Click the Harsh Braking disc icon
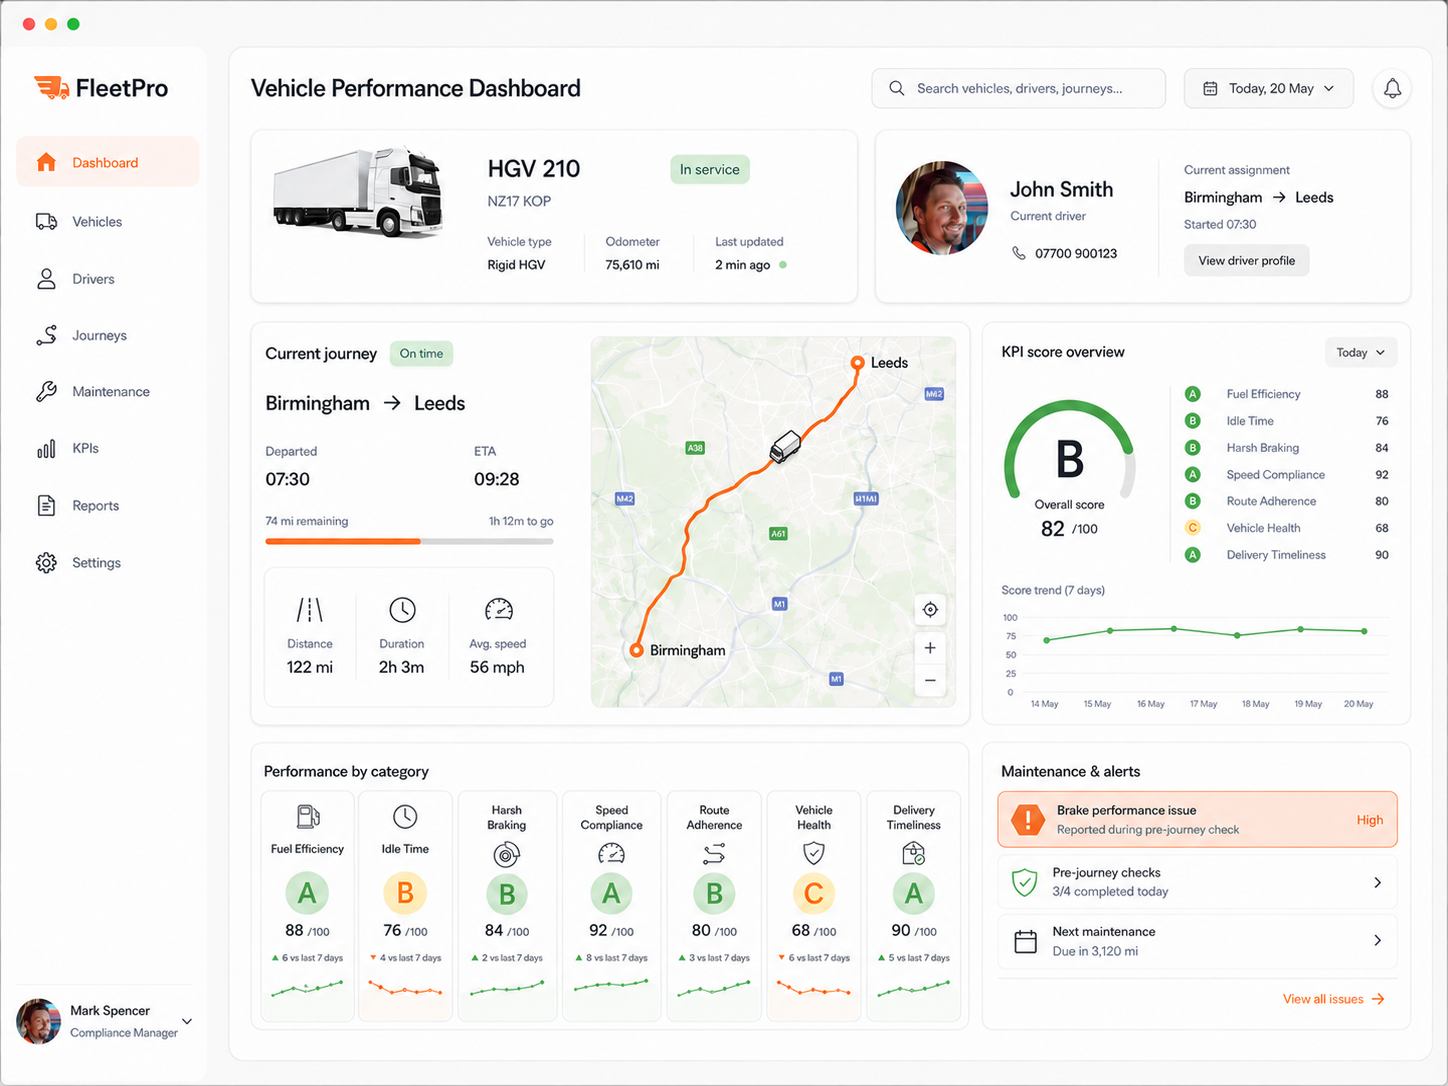Image resolution: width=1448 pixels, height=1086 pixels. tap(507, 854)
